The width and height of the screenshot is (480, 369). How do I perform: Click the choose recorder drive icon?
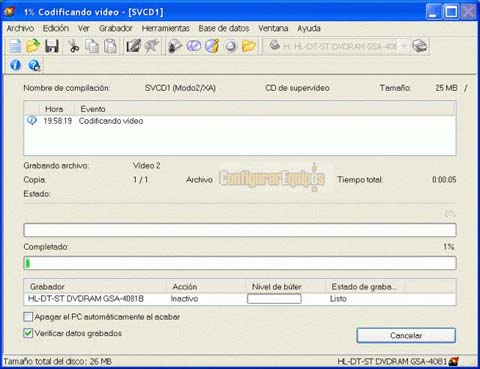[x=419, y=46]
